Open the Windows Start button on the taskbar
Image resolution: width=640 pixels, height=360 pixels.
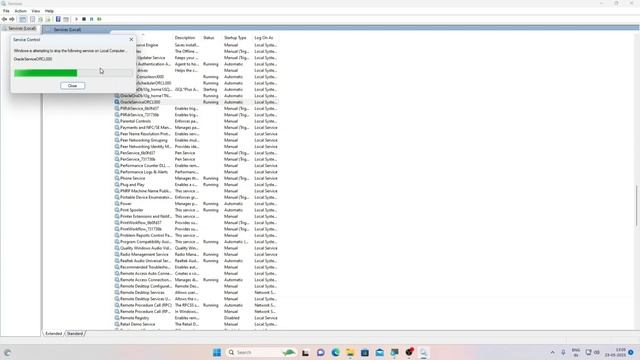coord(217,352)
